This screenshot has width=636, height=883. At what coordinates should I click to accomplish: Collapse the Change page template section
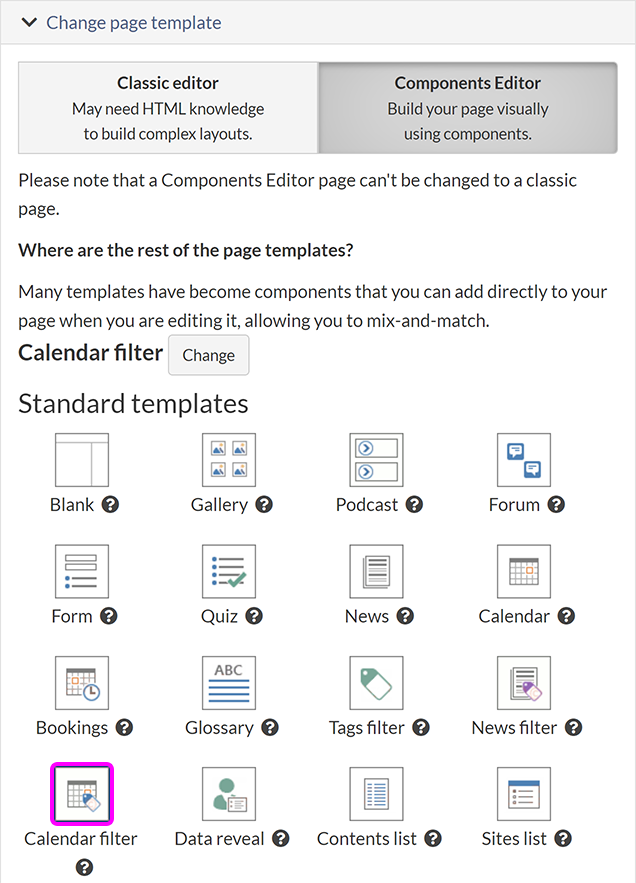click(x=29, y=22)
